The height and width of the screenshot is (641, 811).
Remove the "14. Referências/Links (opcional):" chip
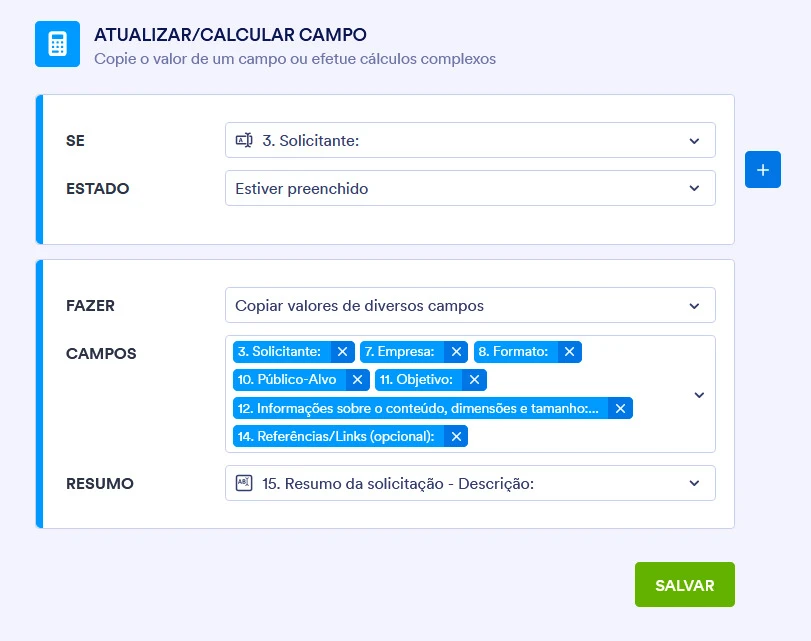456,436
